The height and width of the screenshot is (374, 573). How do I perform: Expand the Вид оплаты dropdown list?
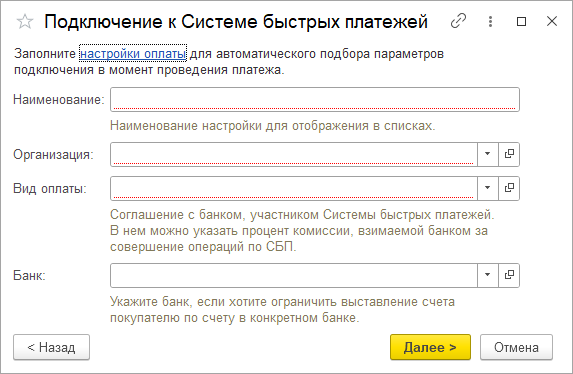[487, 188]
